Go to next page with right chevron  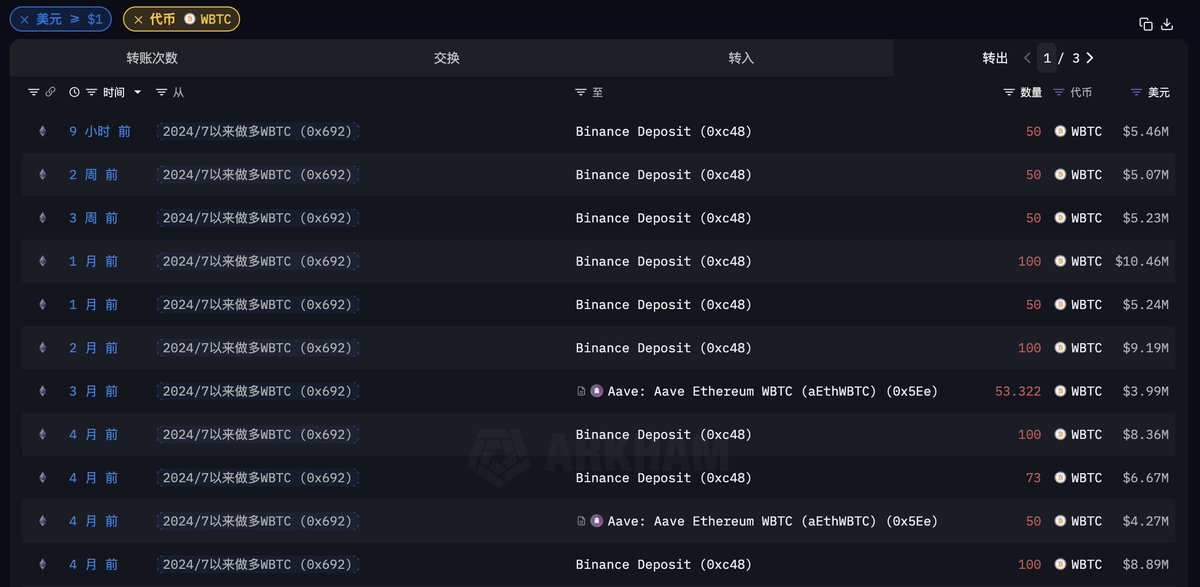tap(1090, 58)
